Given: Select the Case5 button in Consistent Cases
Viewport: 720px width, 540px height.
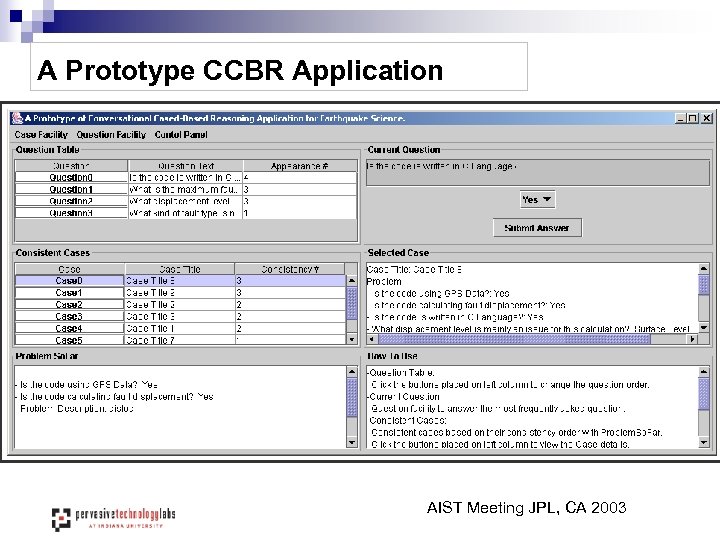Looking at the screenshot, I should [x=69, y=340].
